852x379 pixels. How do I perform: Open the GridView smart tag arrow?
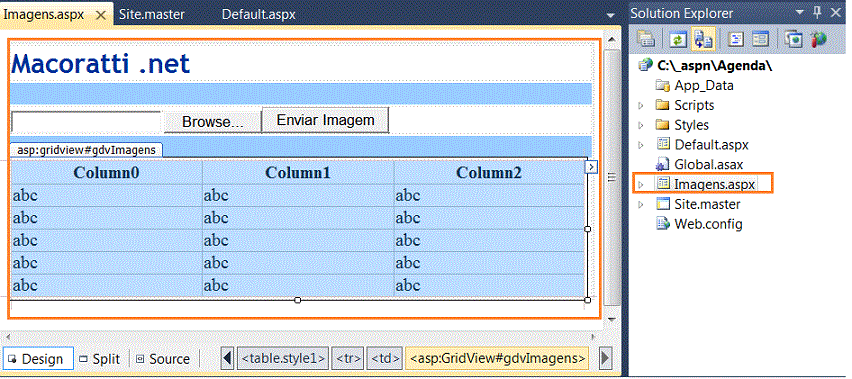[591, 167]
